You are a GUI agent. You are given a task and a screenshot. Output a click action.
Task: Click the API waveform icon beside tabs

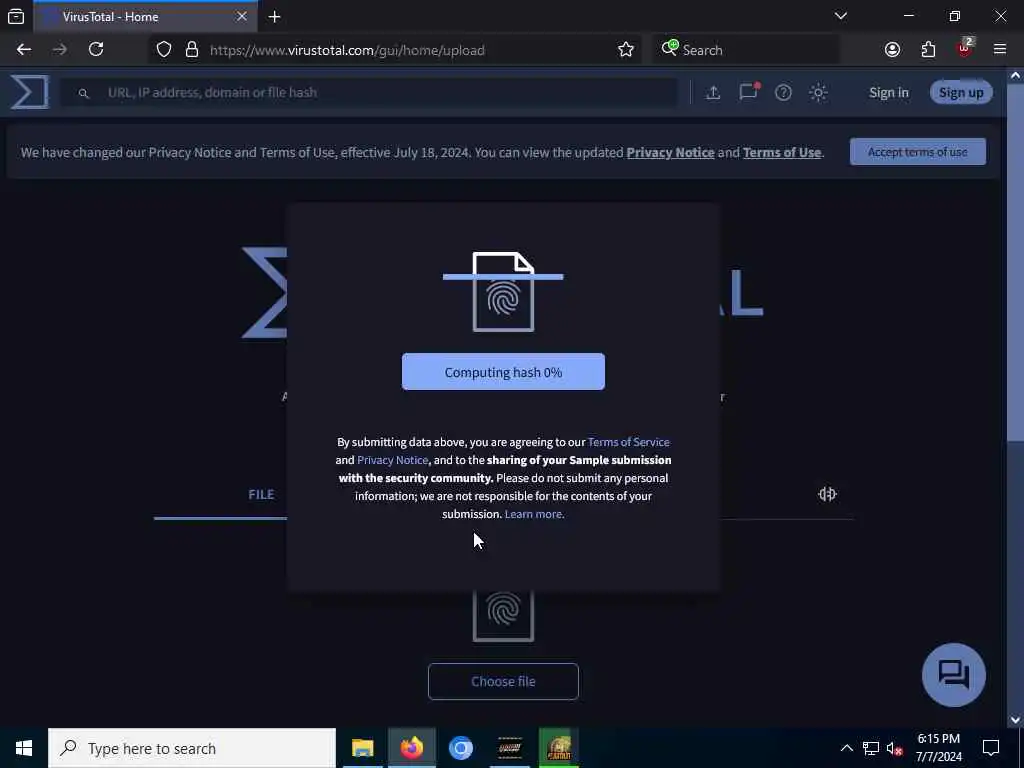(827, 494)
